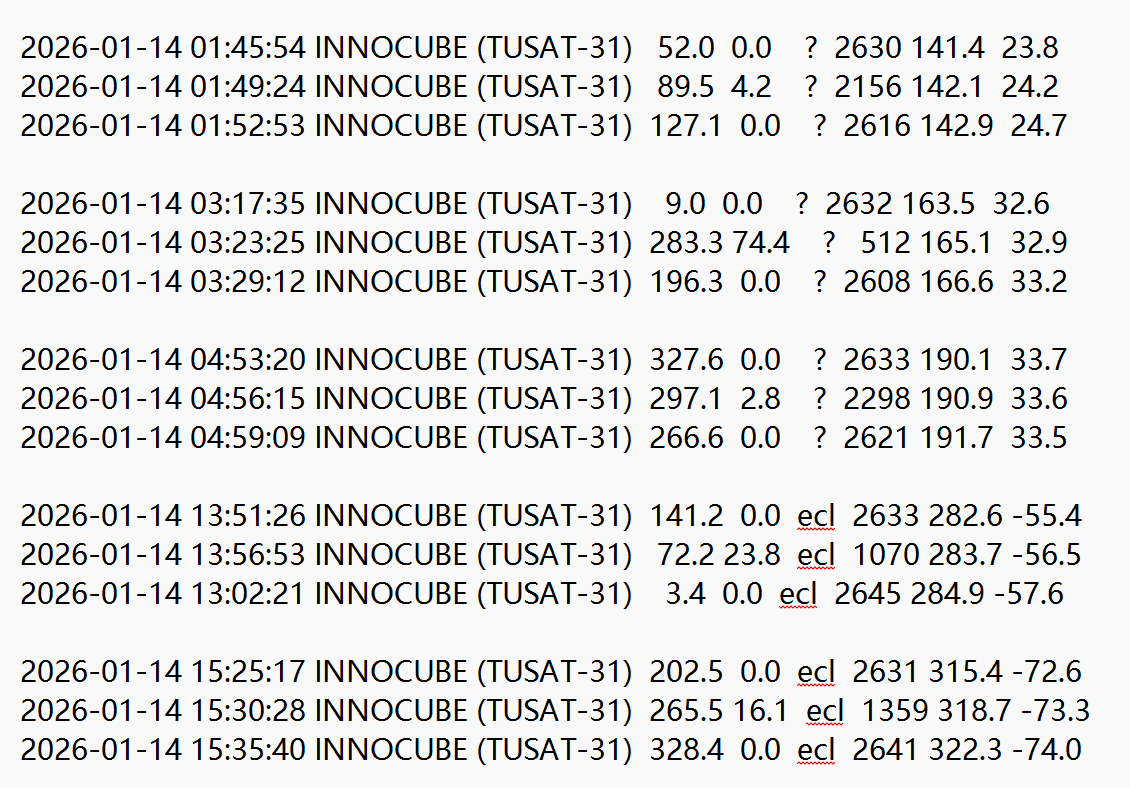Click the range value 2298
This screenshot has height=788, width=1130.
coord(877,399)
